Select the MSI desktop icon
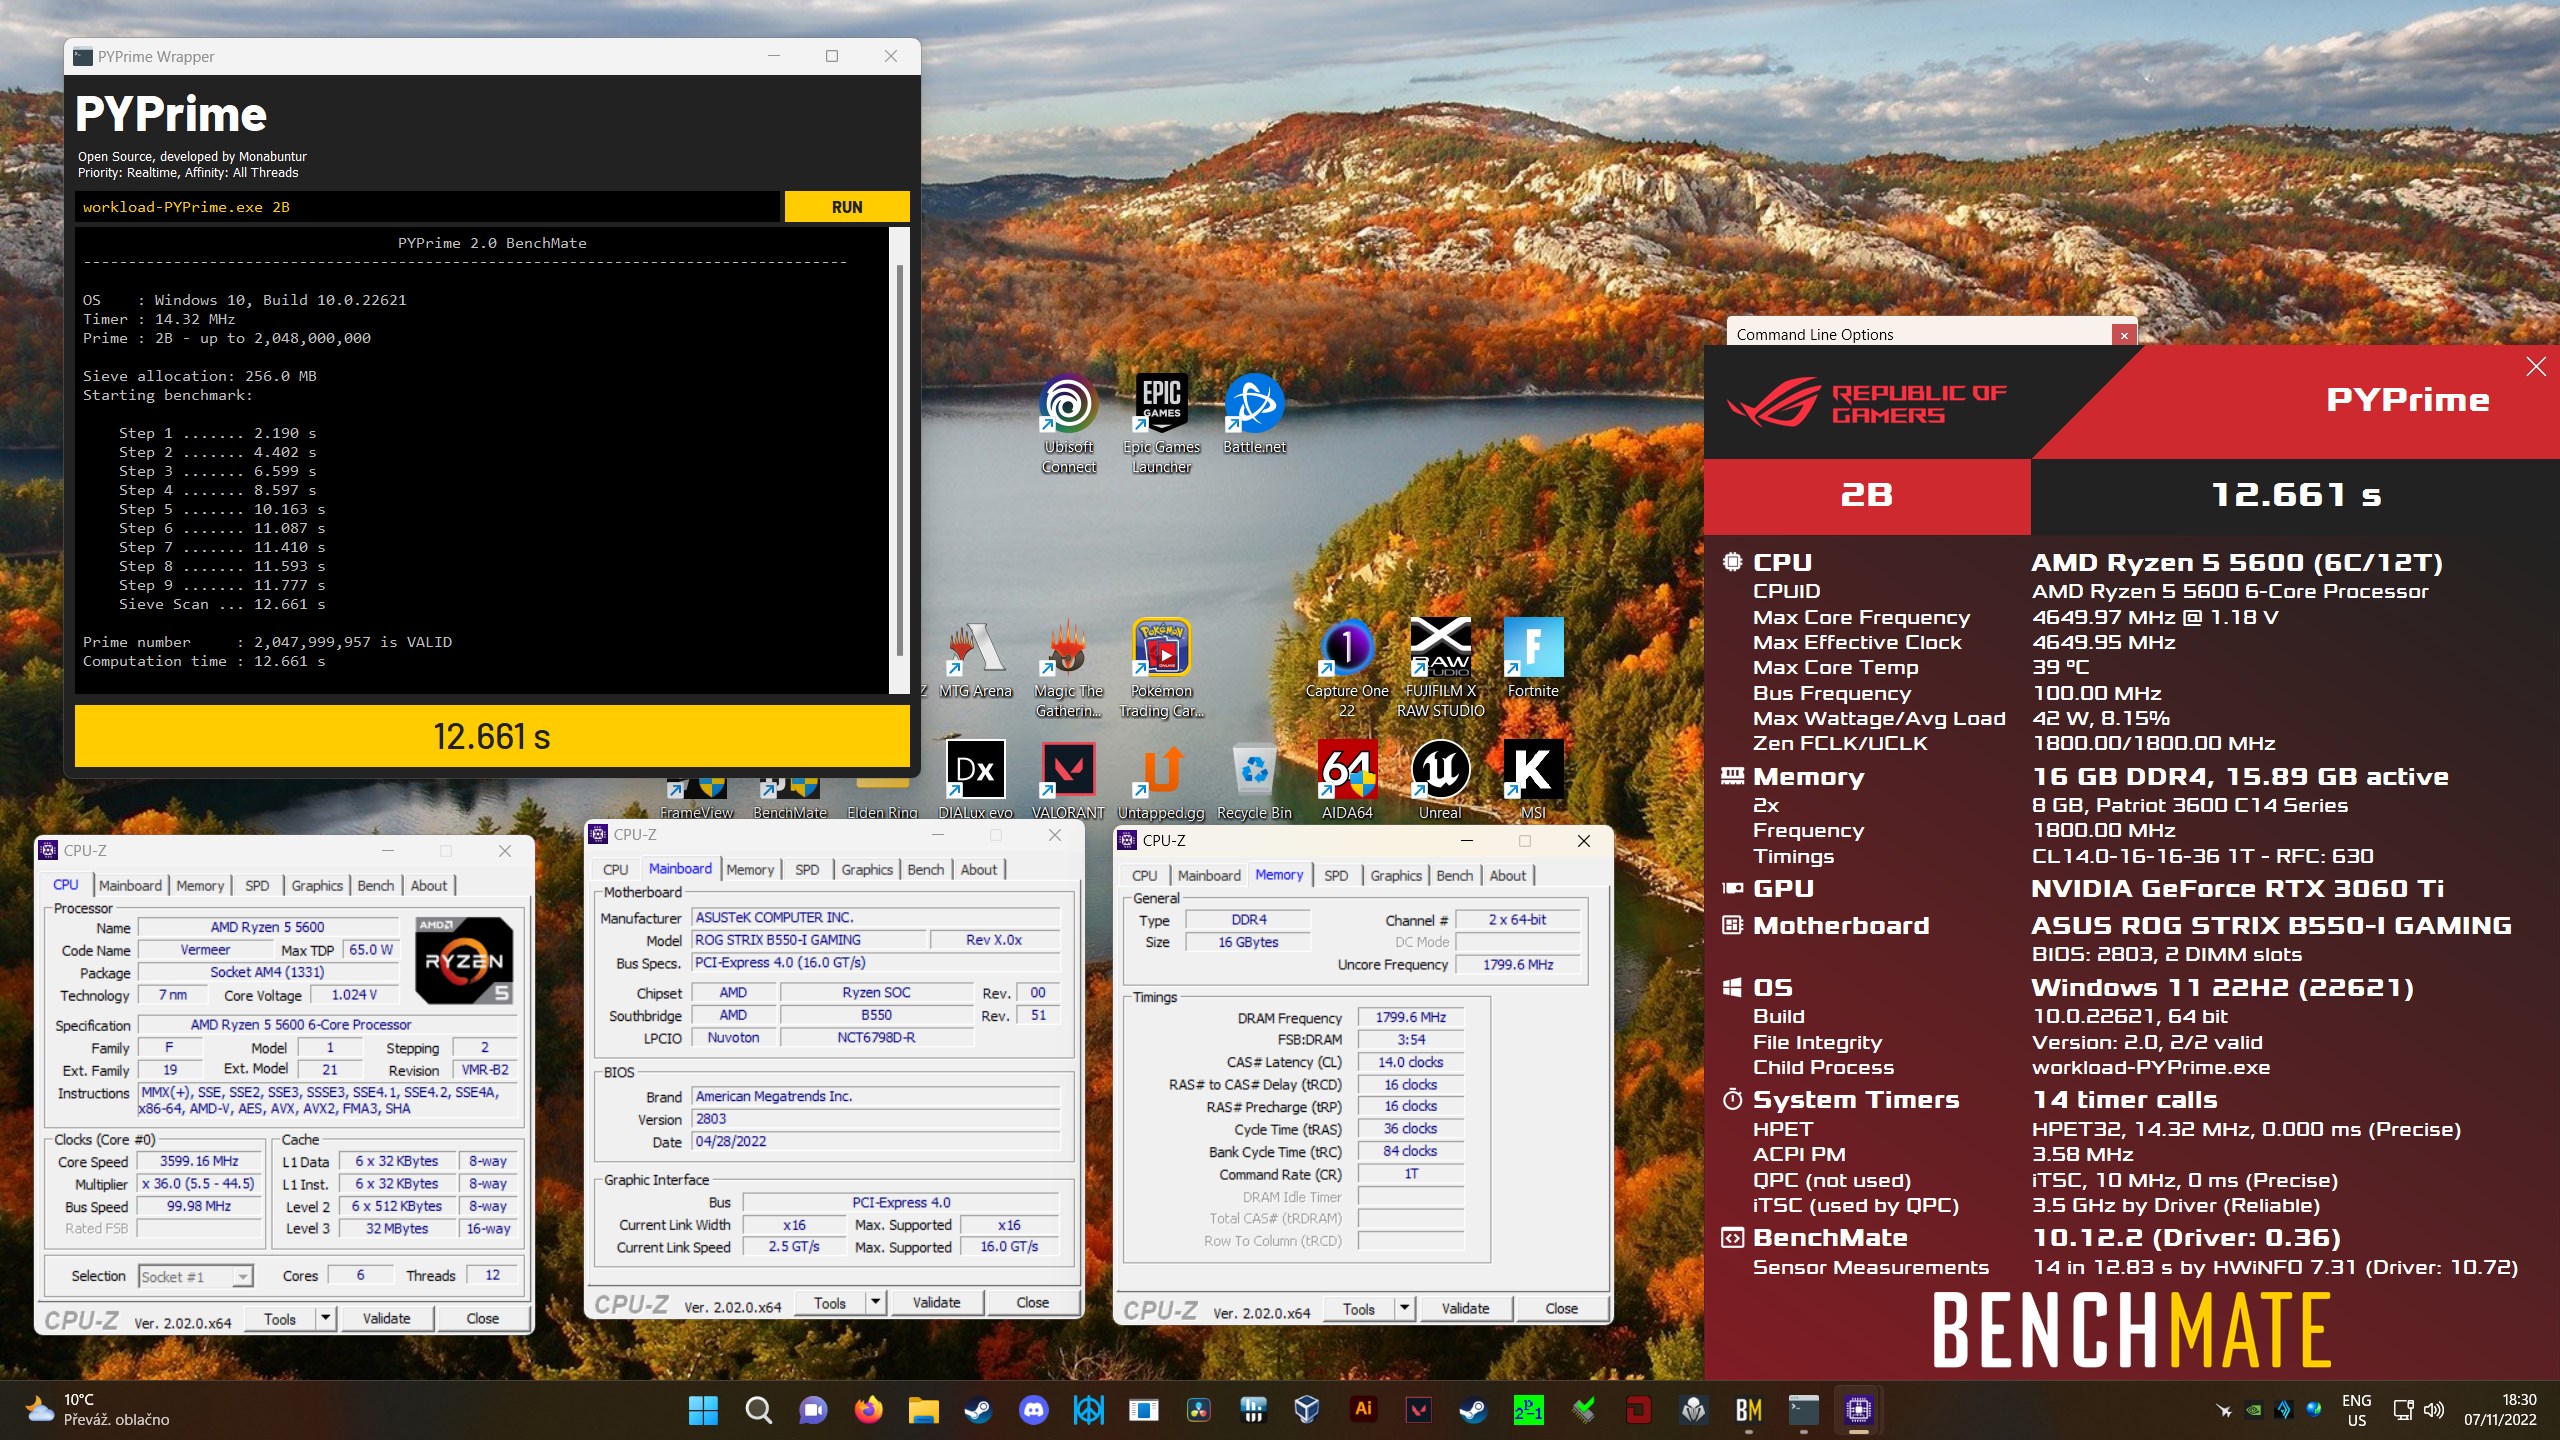Viewport: 2560px width, 1440px height. pyautogui.click(x=1533, y=780)
